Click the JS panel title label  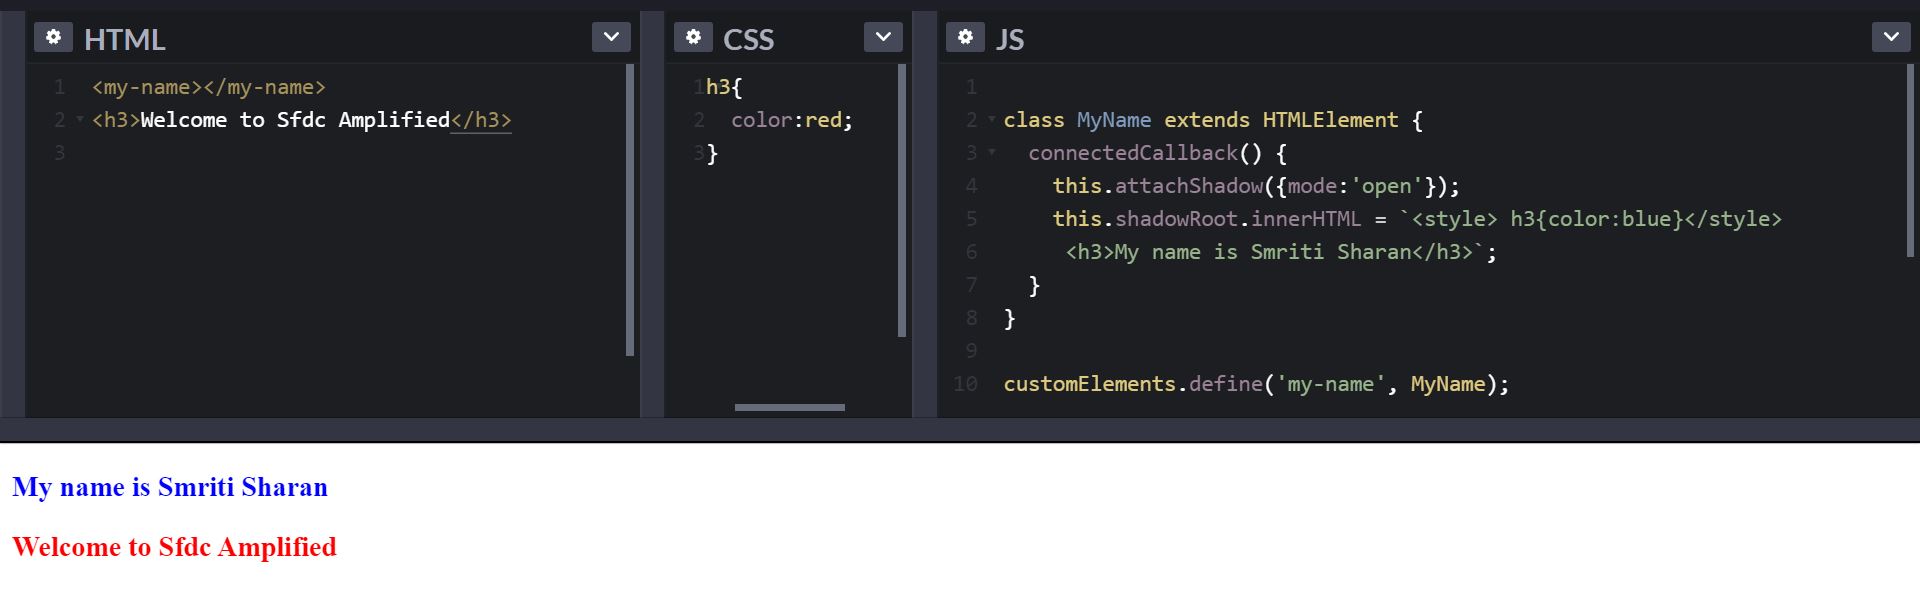(x=1009, y=39)
